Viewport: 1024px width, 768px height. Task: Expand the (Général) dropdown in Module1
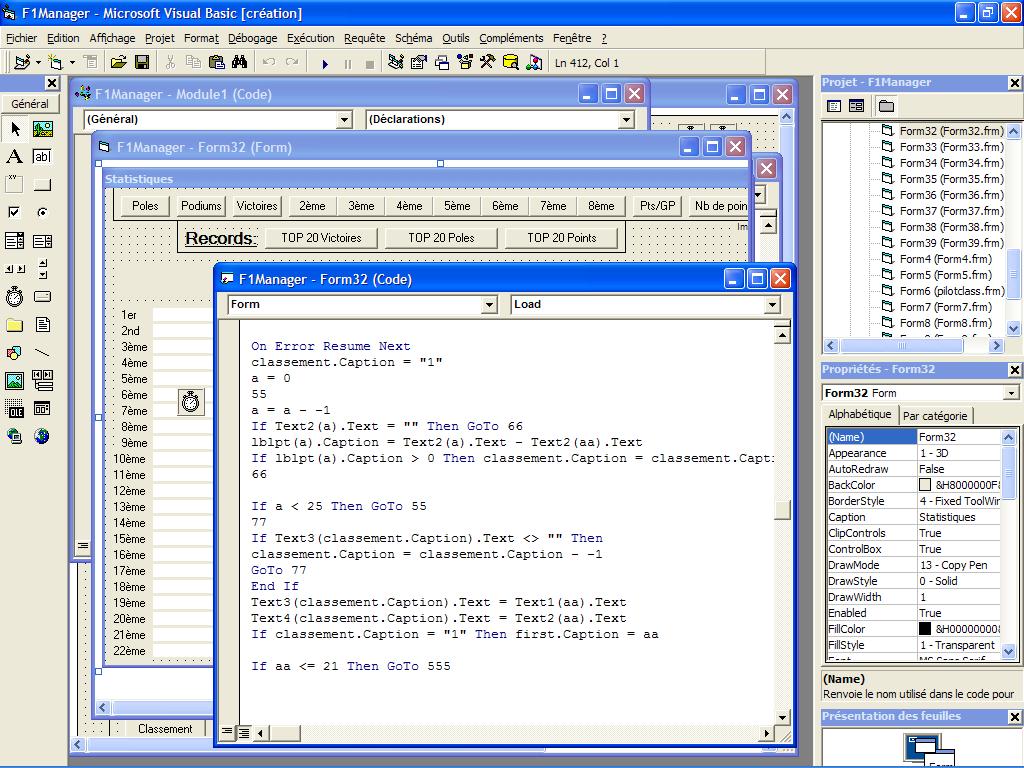344,120
